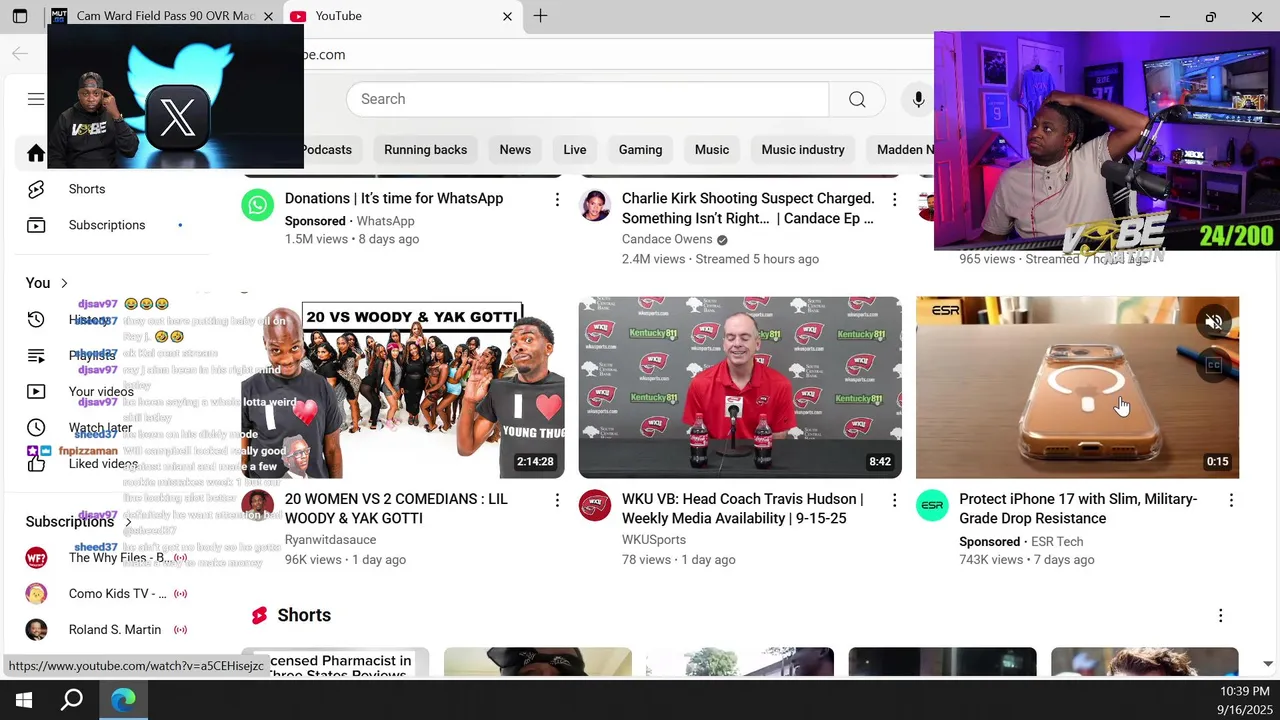Toggle captions on ESR ad preview

click(x=1214, y=365)
